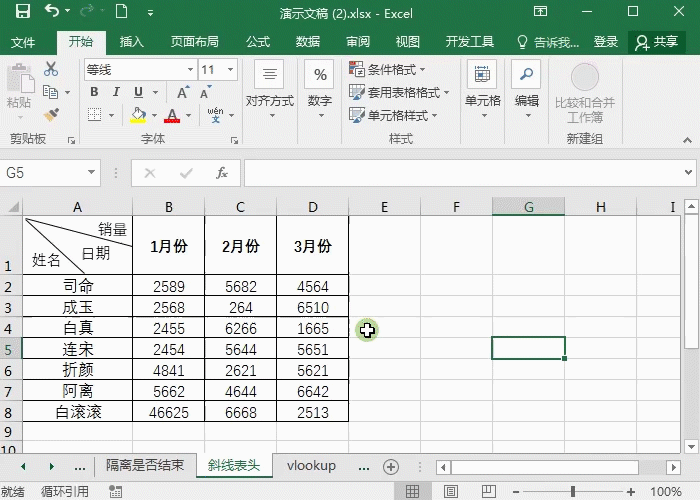This screenshot has width=700, height=500.
Task: Toggle italic formatting
Action: click(116, 92)
